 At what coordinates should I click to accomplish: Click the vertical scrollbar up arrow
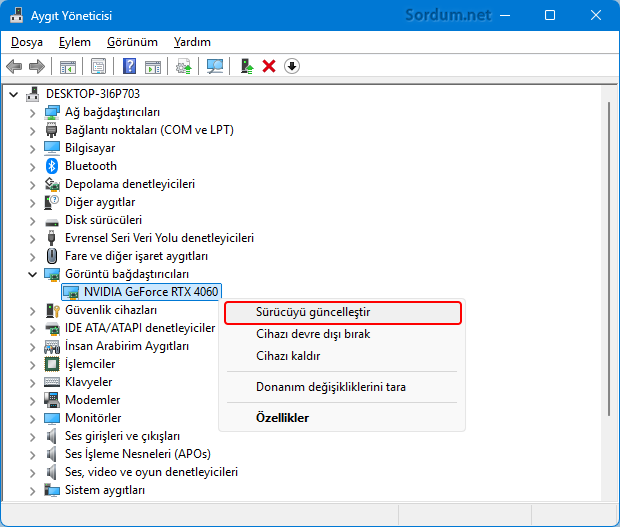[610, 93]
